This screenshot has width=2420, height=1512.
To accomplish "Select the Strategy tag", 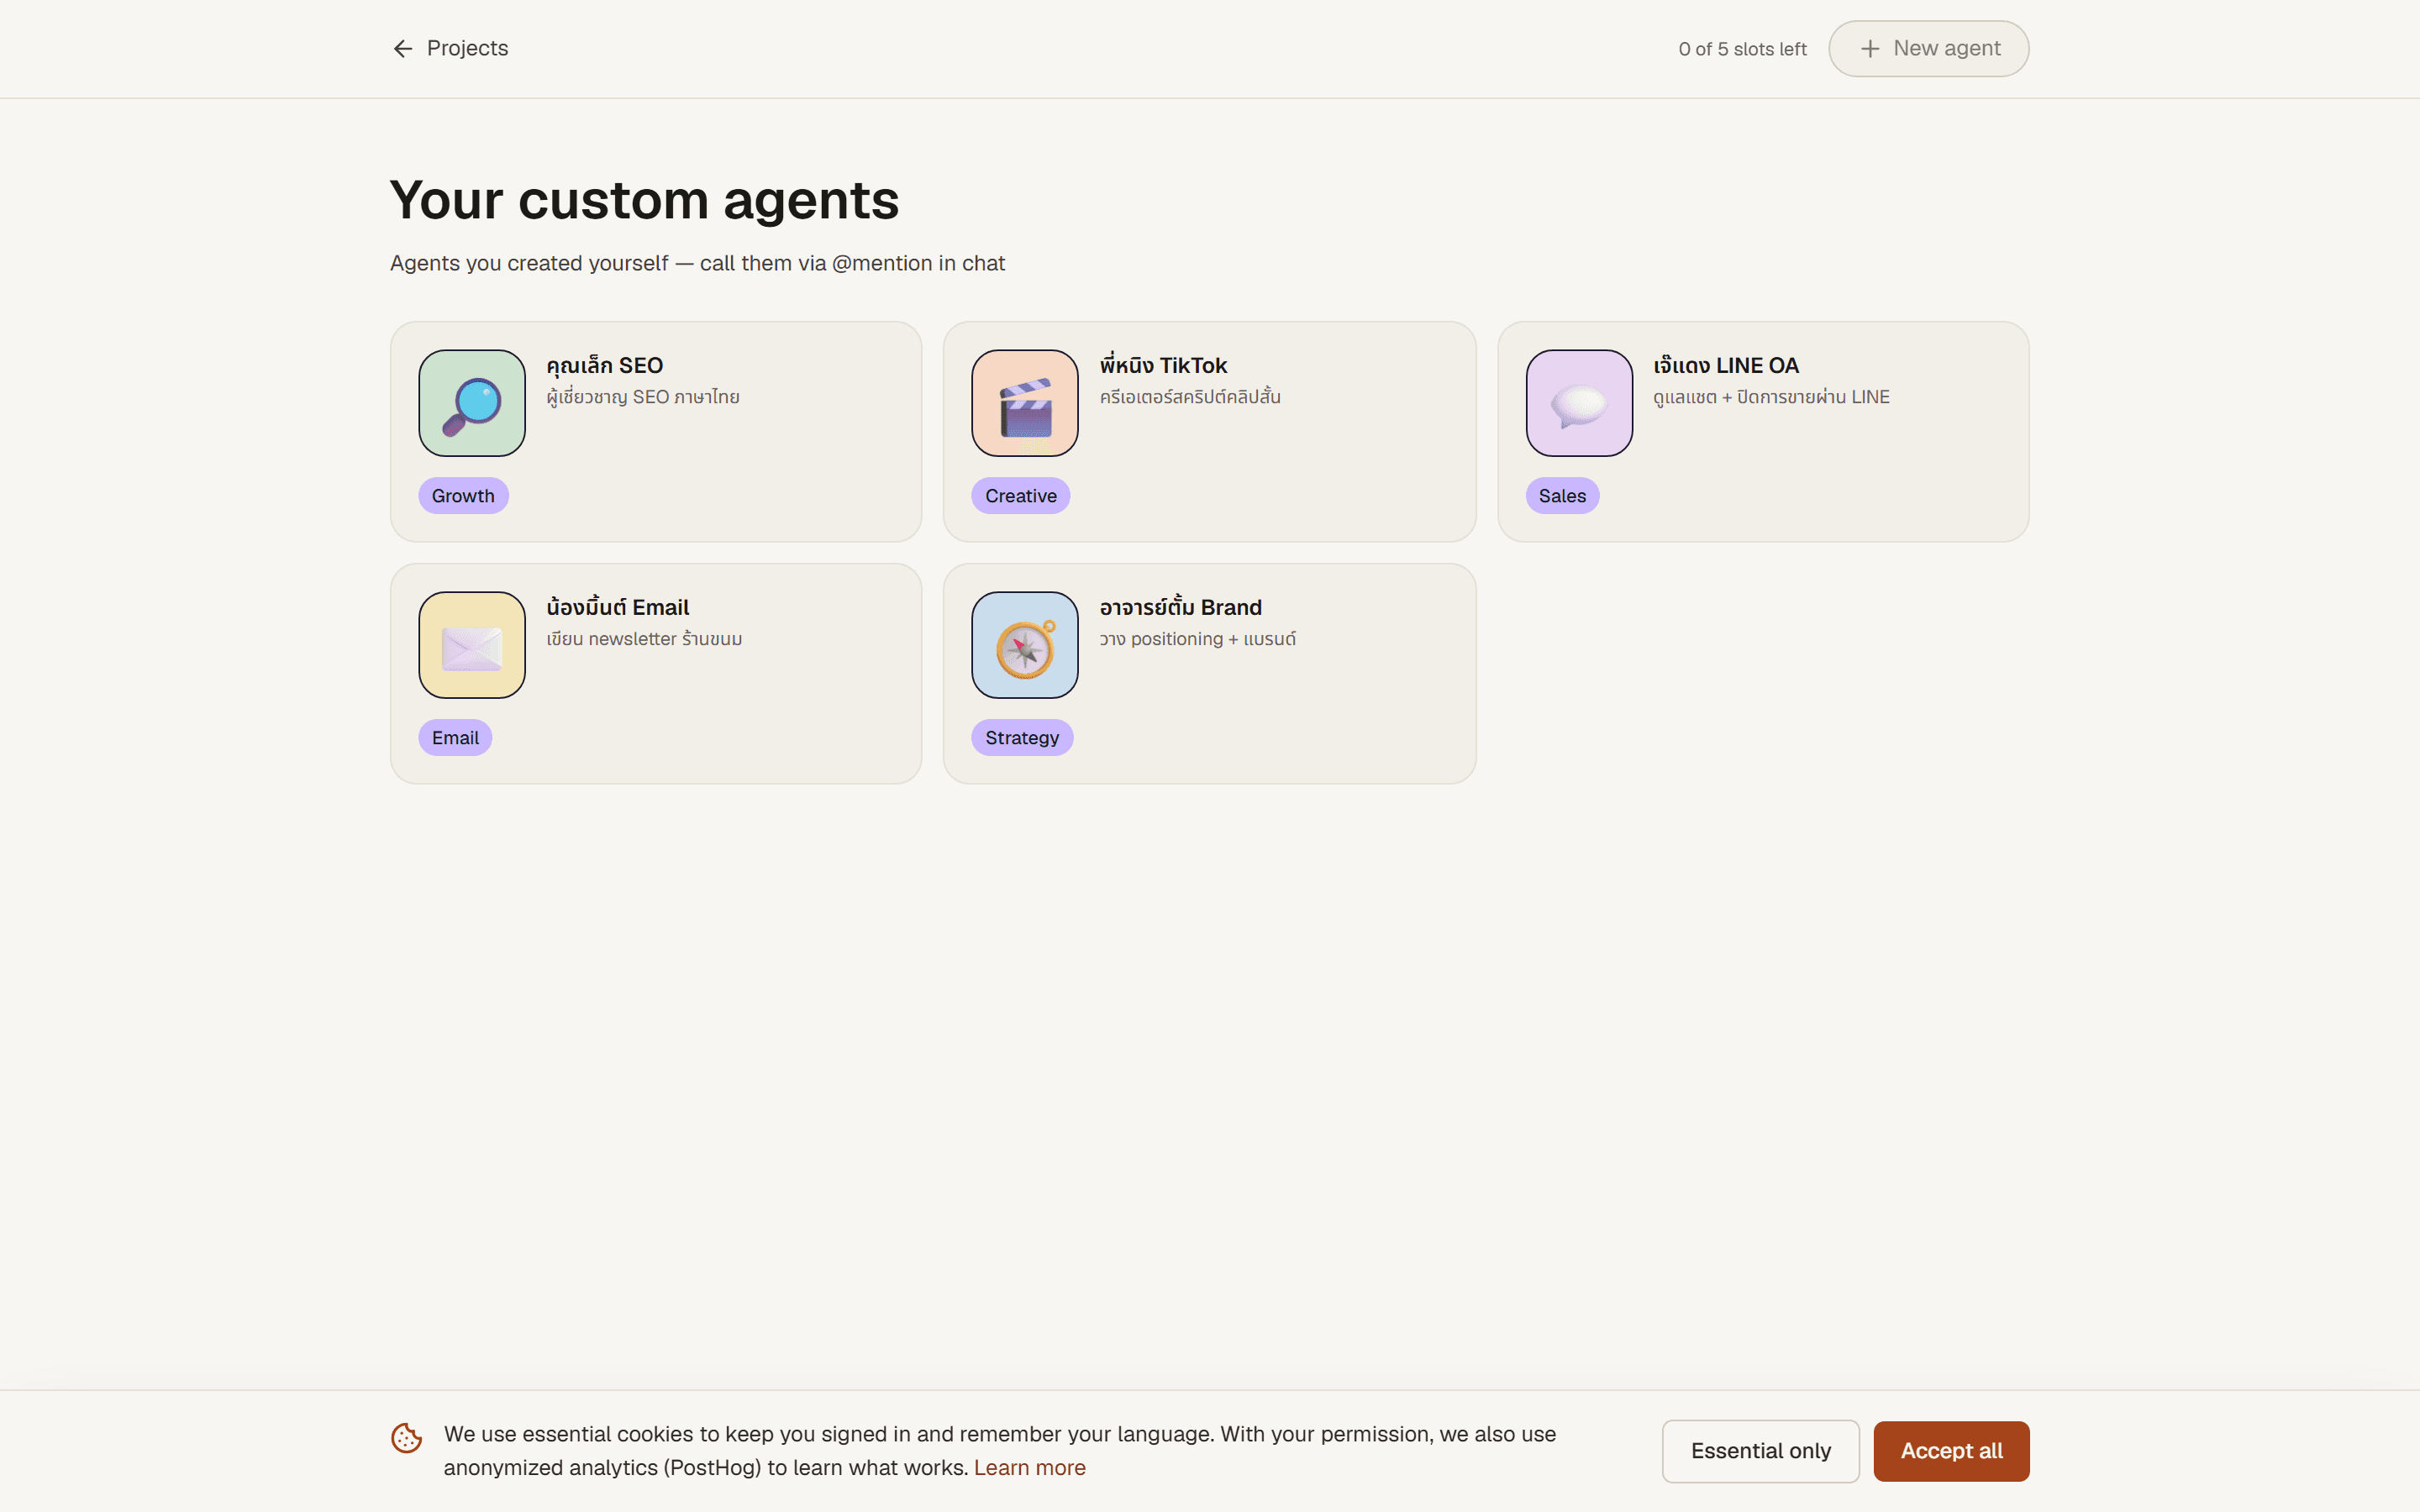I will pyautogui.click(x=1022, y=738).
